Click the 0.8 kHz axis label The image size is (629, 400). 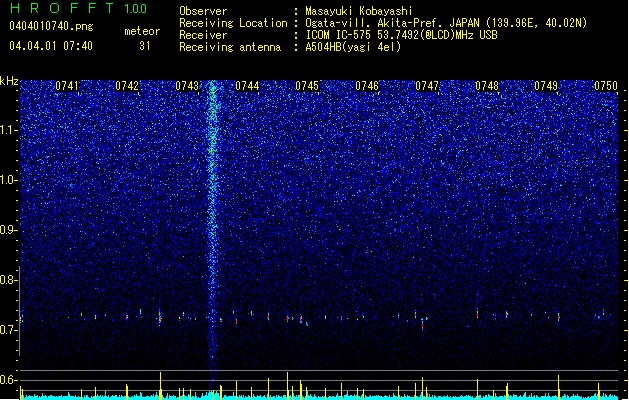click(x=9, y=280)
